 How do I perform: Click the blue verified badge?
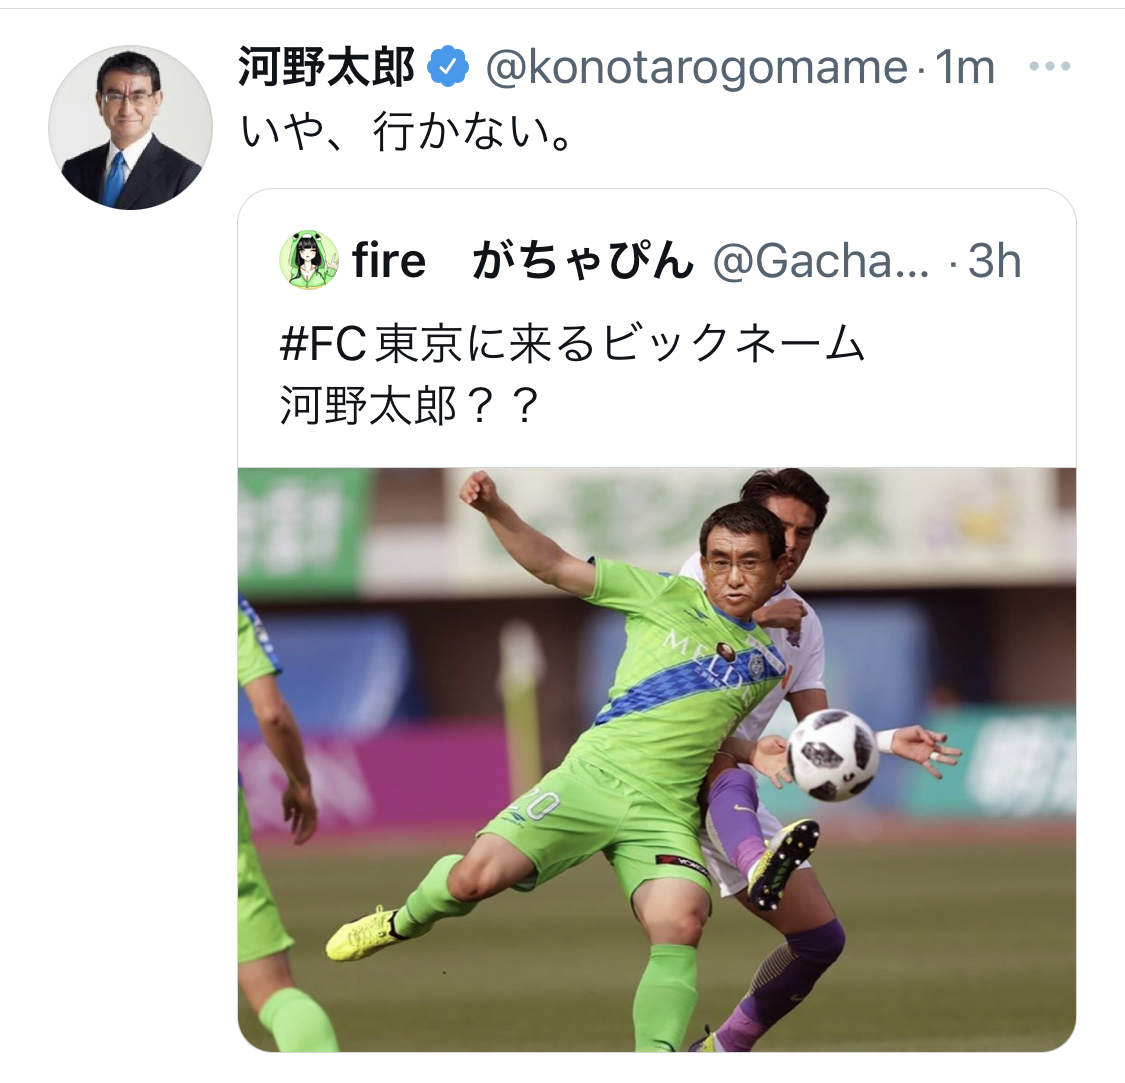click(449, 67)
